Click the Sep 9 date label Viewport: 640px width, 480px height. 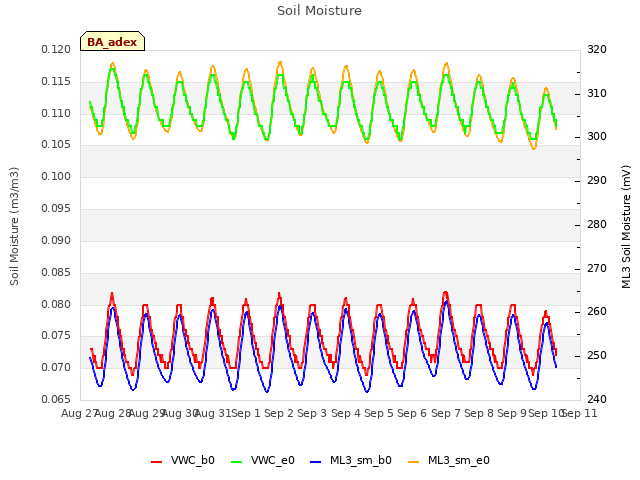point(512,413)
